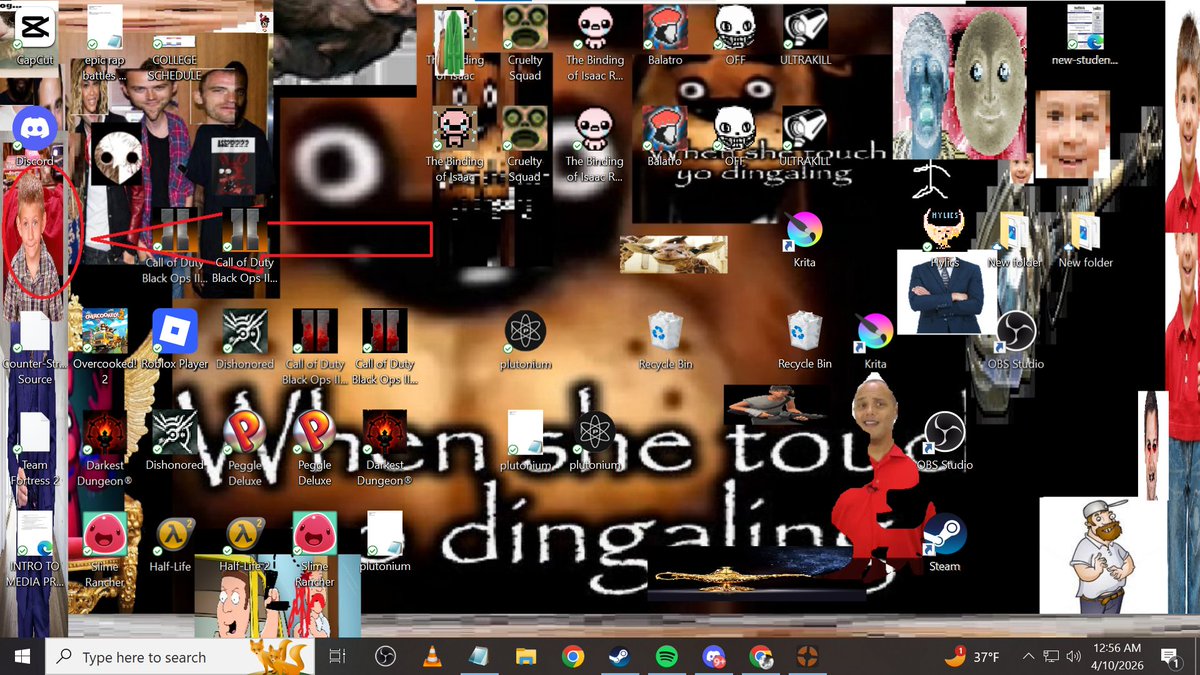
Task: Open Steam from the taskbar
Action: tap(620, 657)
